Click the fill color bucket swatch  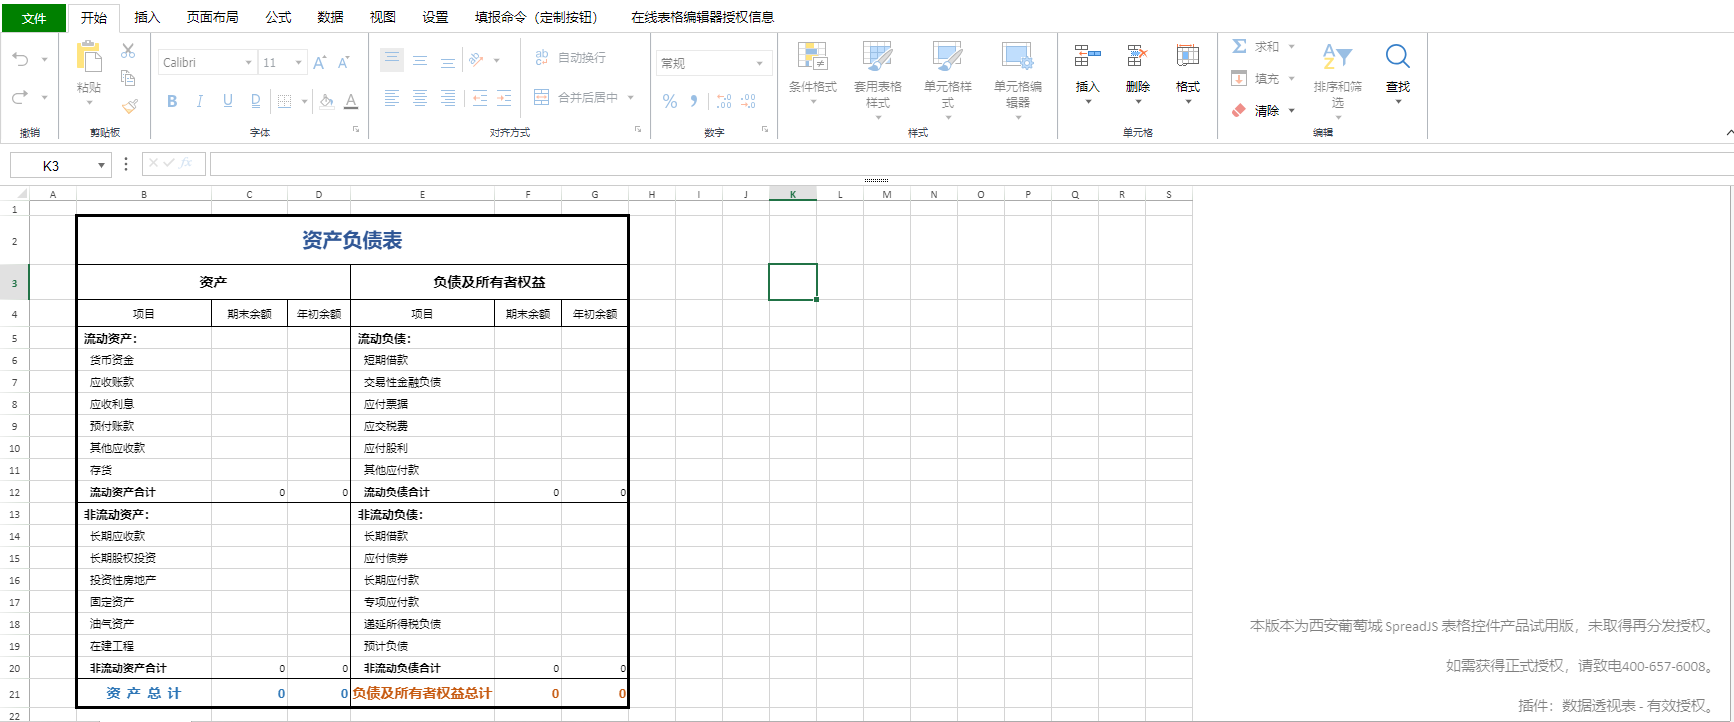tap(326, 101)
